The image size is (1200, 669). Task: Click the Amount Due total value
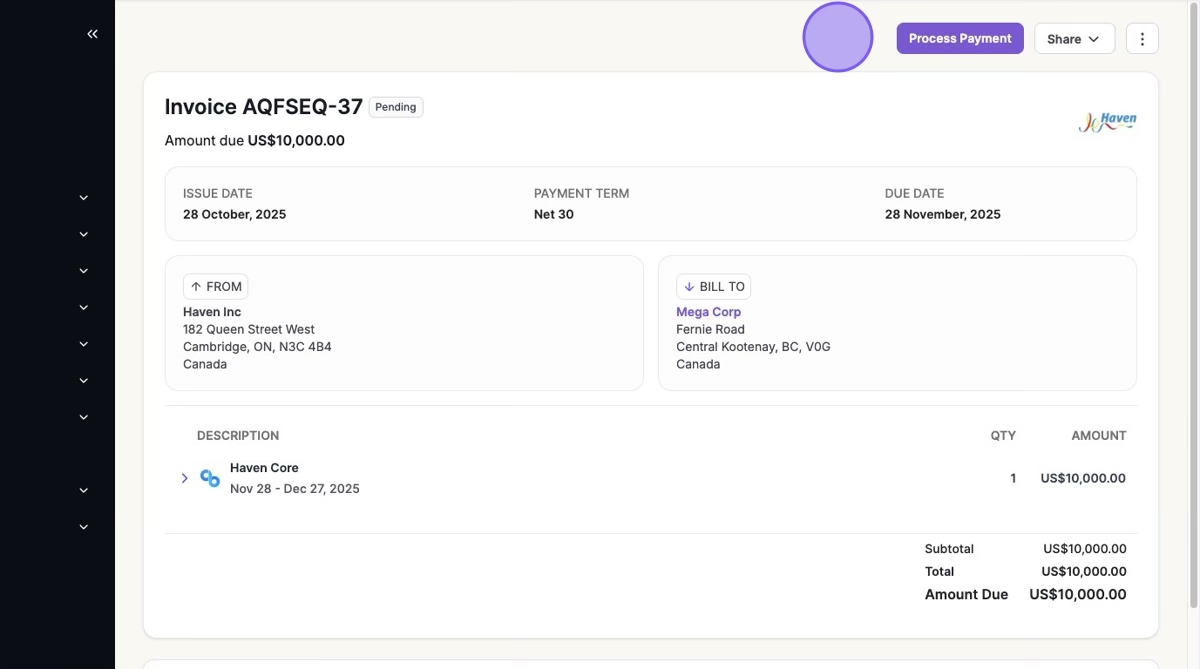point(1077,595)
